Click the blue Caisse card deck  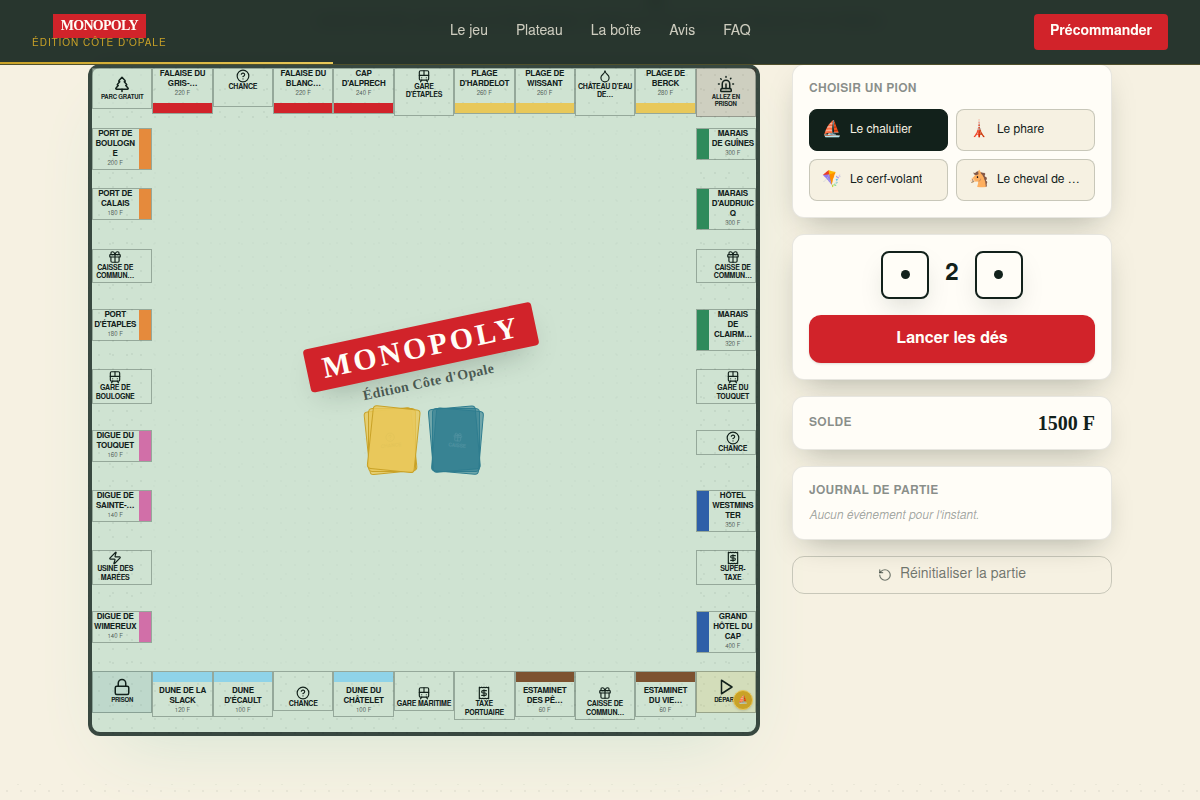pos(457,440)
